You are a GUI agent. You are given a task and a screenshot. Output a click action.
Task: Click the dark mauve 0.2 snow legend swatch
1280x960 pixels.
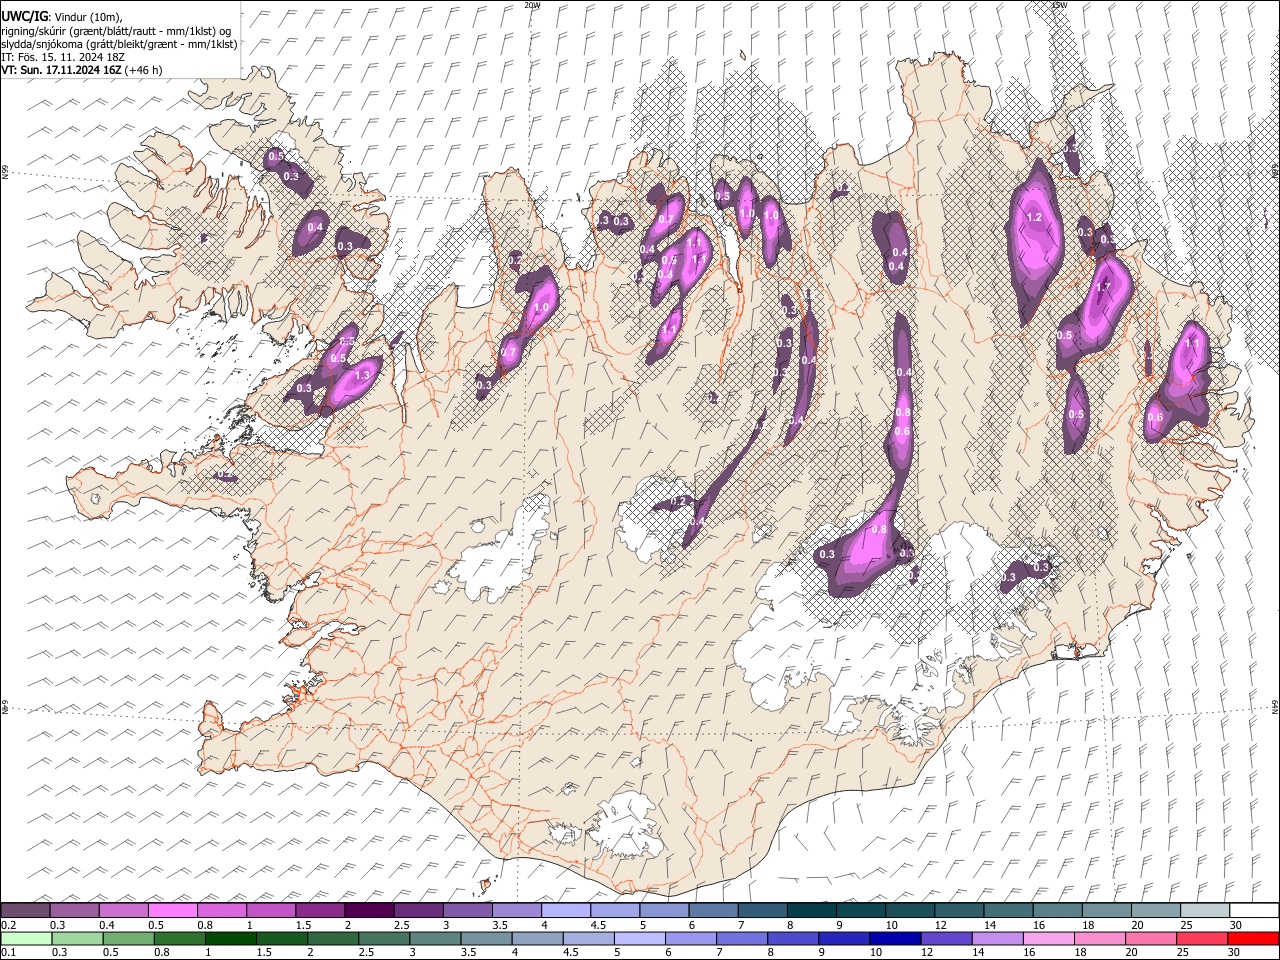(25, 910)
